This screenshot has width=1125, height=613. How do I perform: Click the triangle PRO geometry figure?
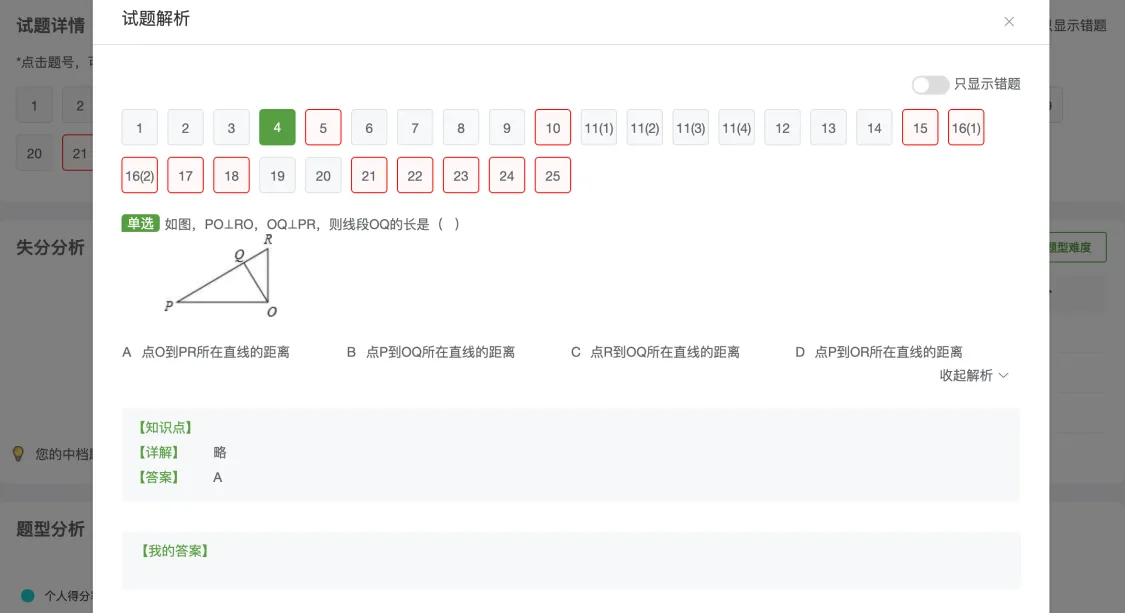[221, 276]
